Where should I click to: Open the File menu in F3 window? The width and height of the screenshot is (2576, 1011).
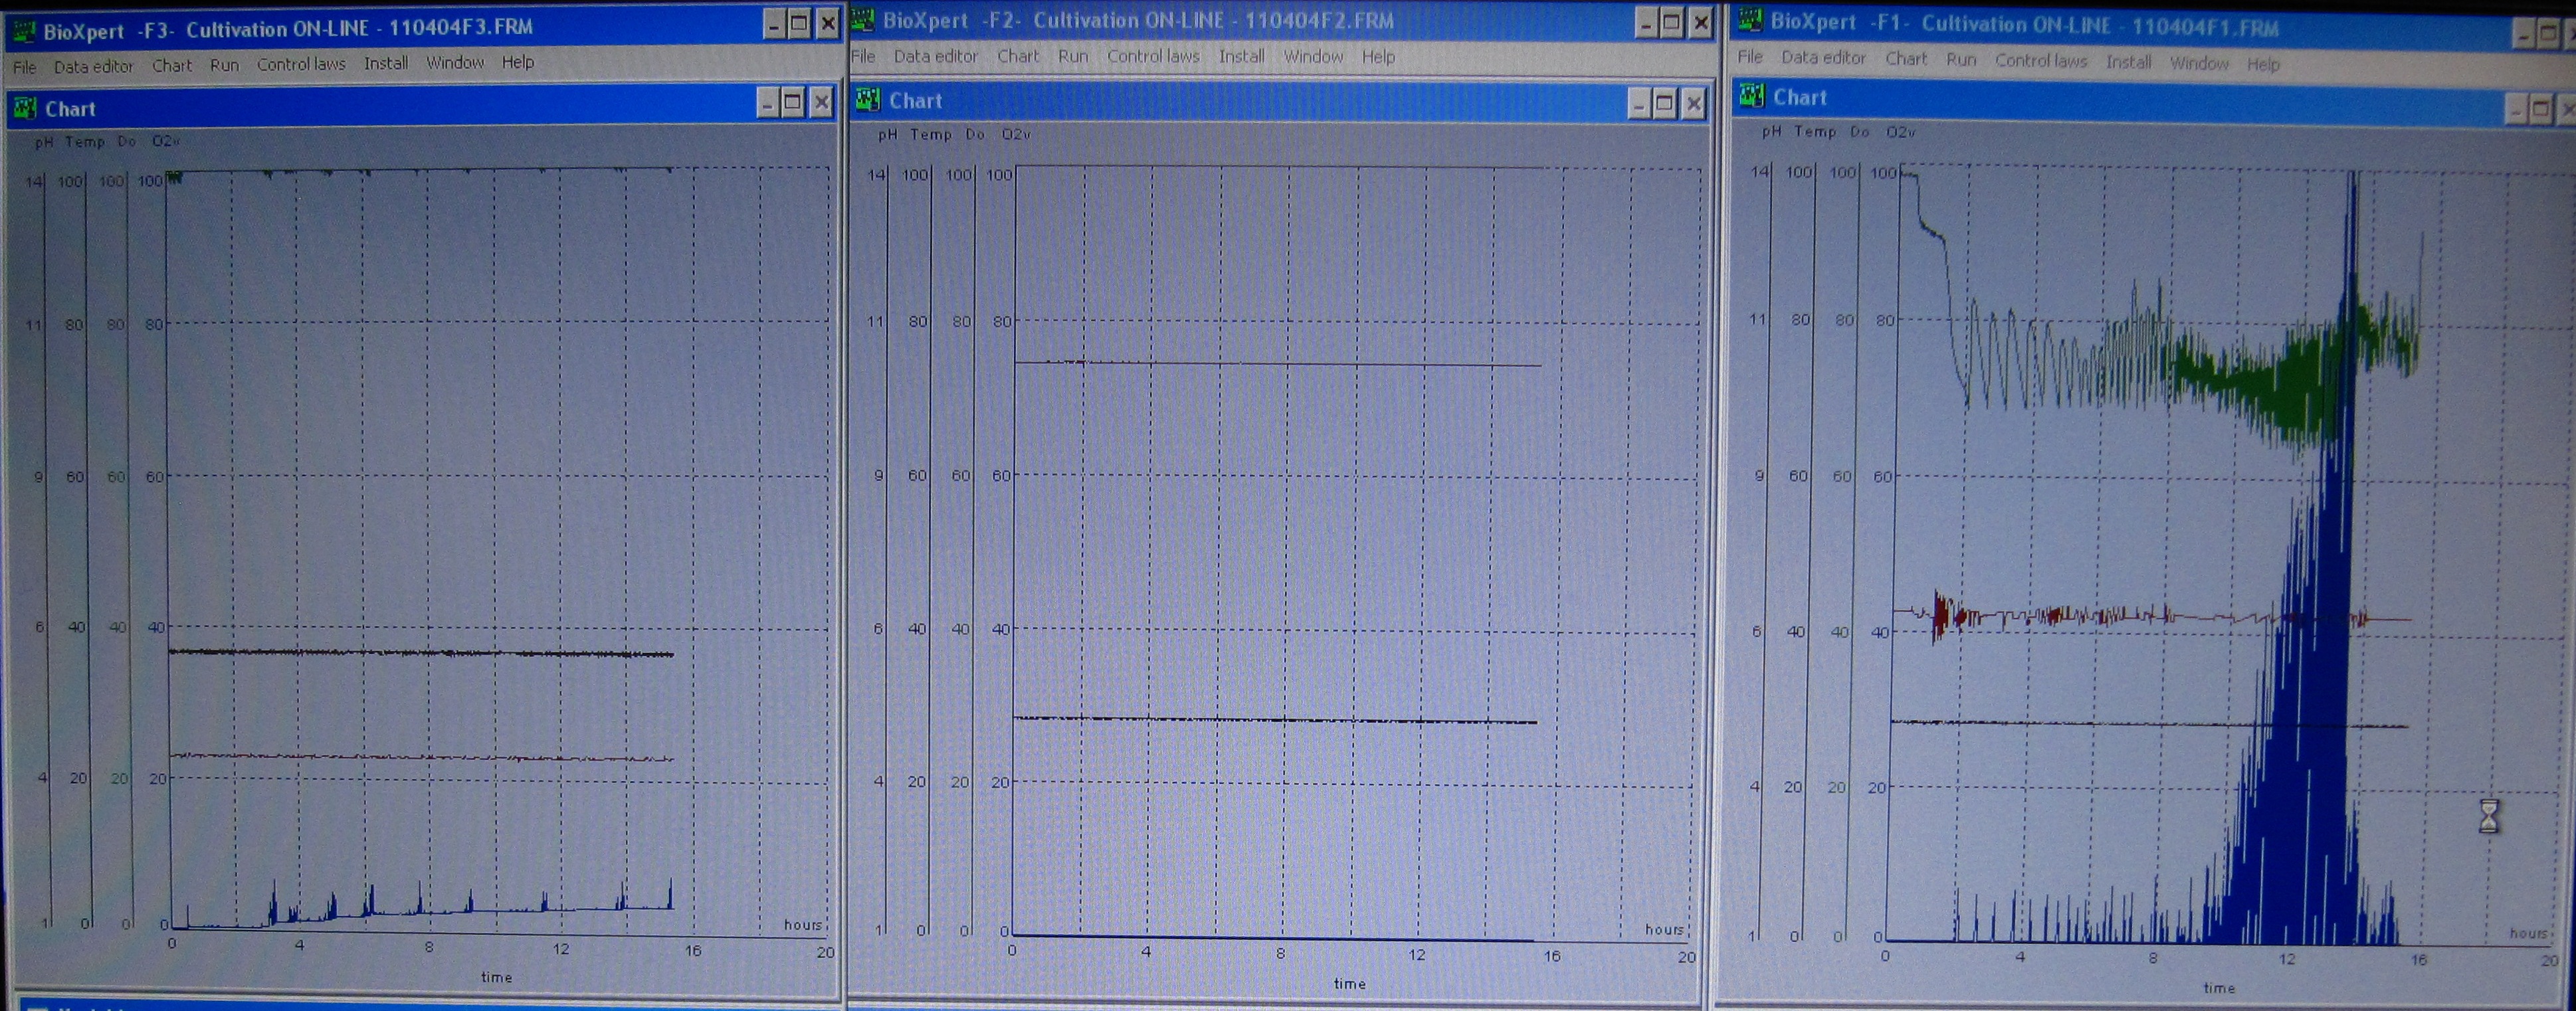[x=24, y=67]
